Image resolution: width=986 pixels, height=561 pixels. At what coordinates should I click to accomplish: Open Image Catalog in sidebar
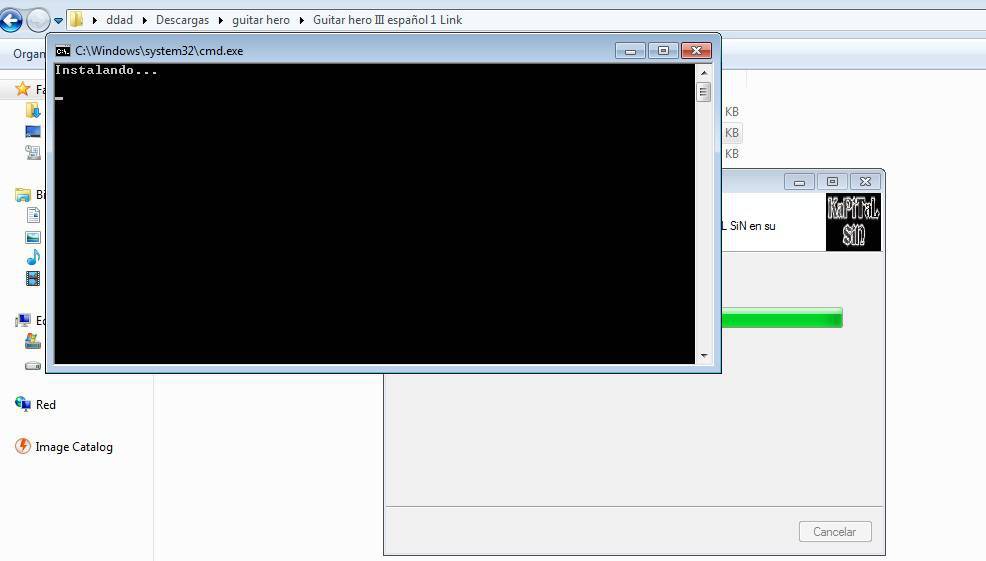64,447
